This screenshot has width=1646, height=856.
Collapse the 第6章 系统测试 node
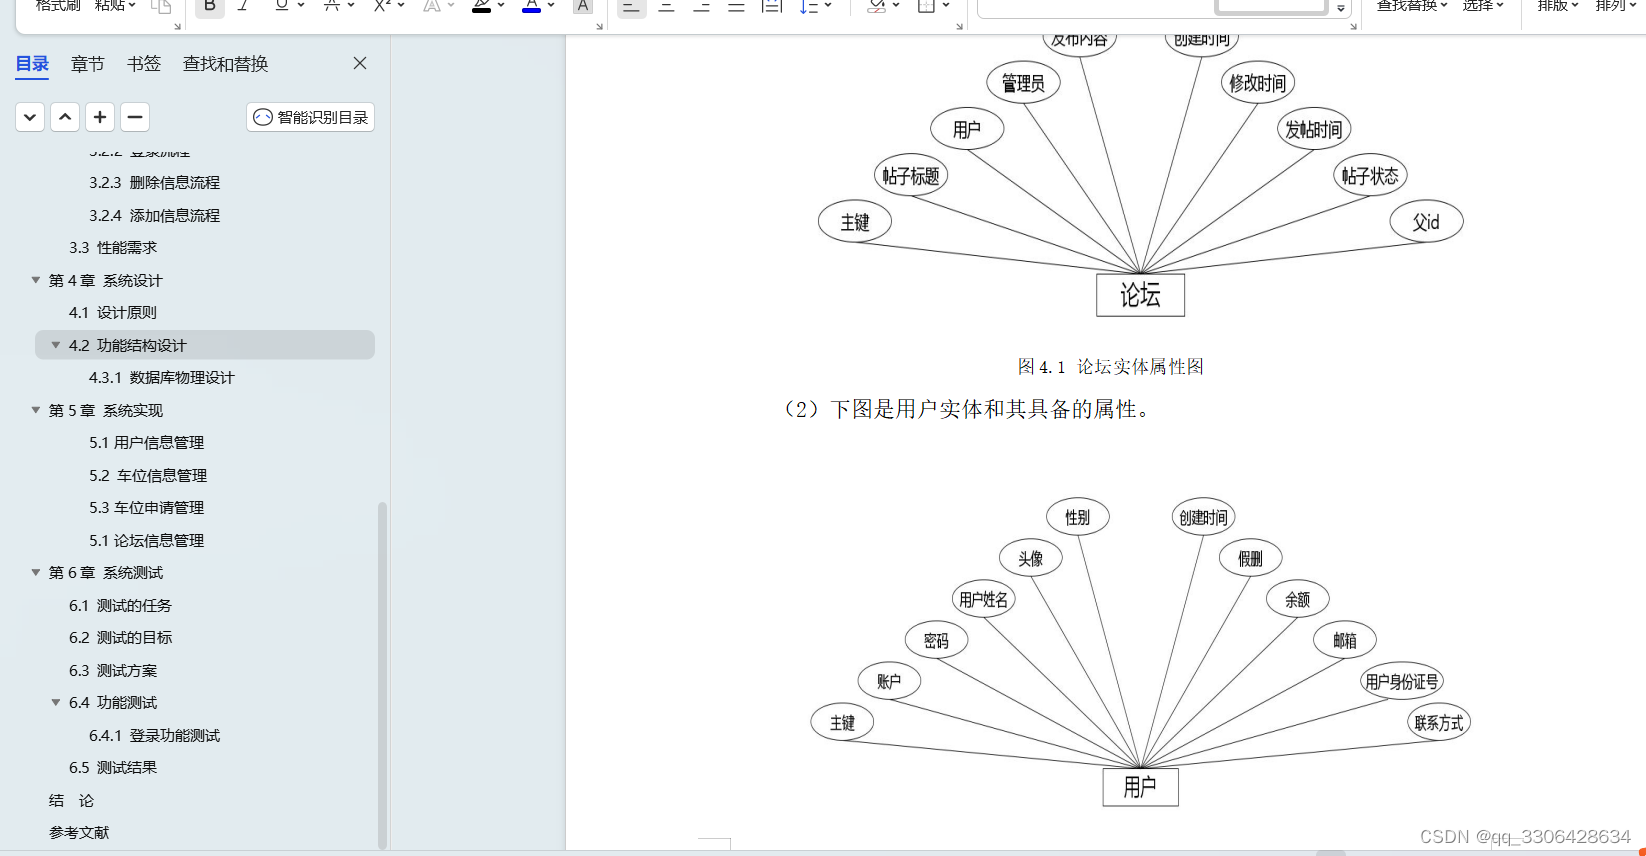tap(36, 572)
